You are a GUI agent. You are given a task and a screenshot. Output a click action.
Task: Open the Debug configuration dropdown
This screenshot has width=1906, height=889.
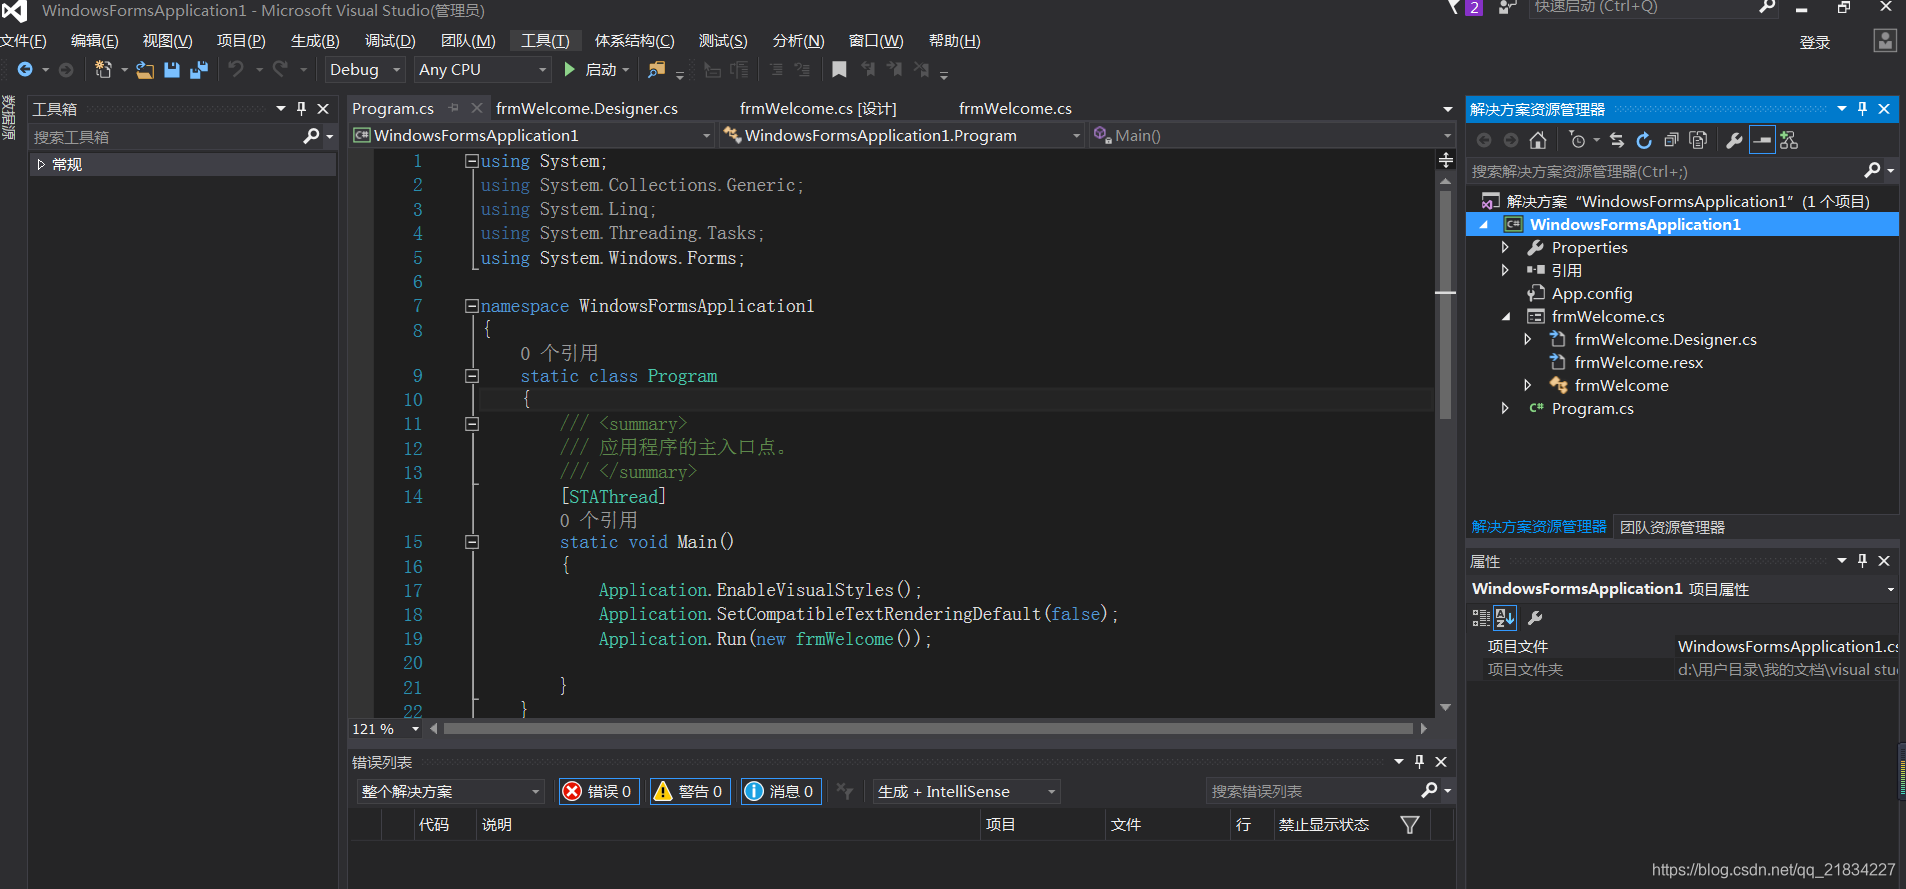pos(366,69)
